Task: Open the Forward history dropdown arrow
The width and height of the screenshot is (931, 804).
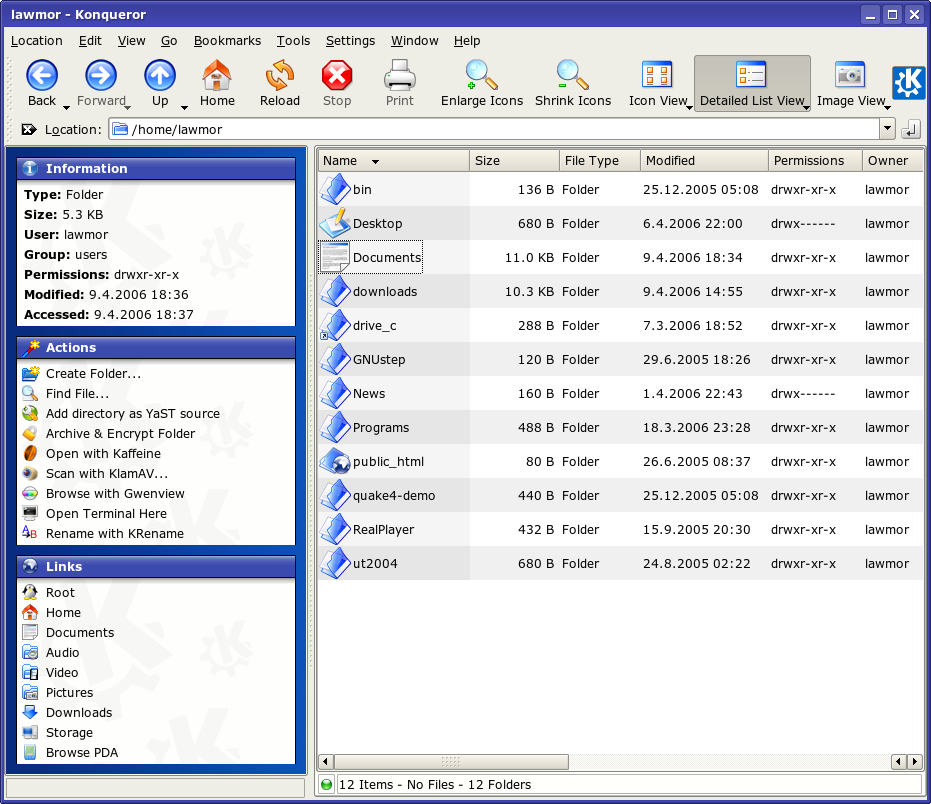Action: [128, 107]
